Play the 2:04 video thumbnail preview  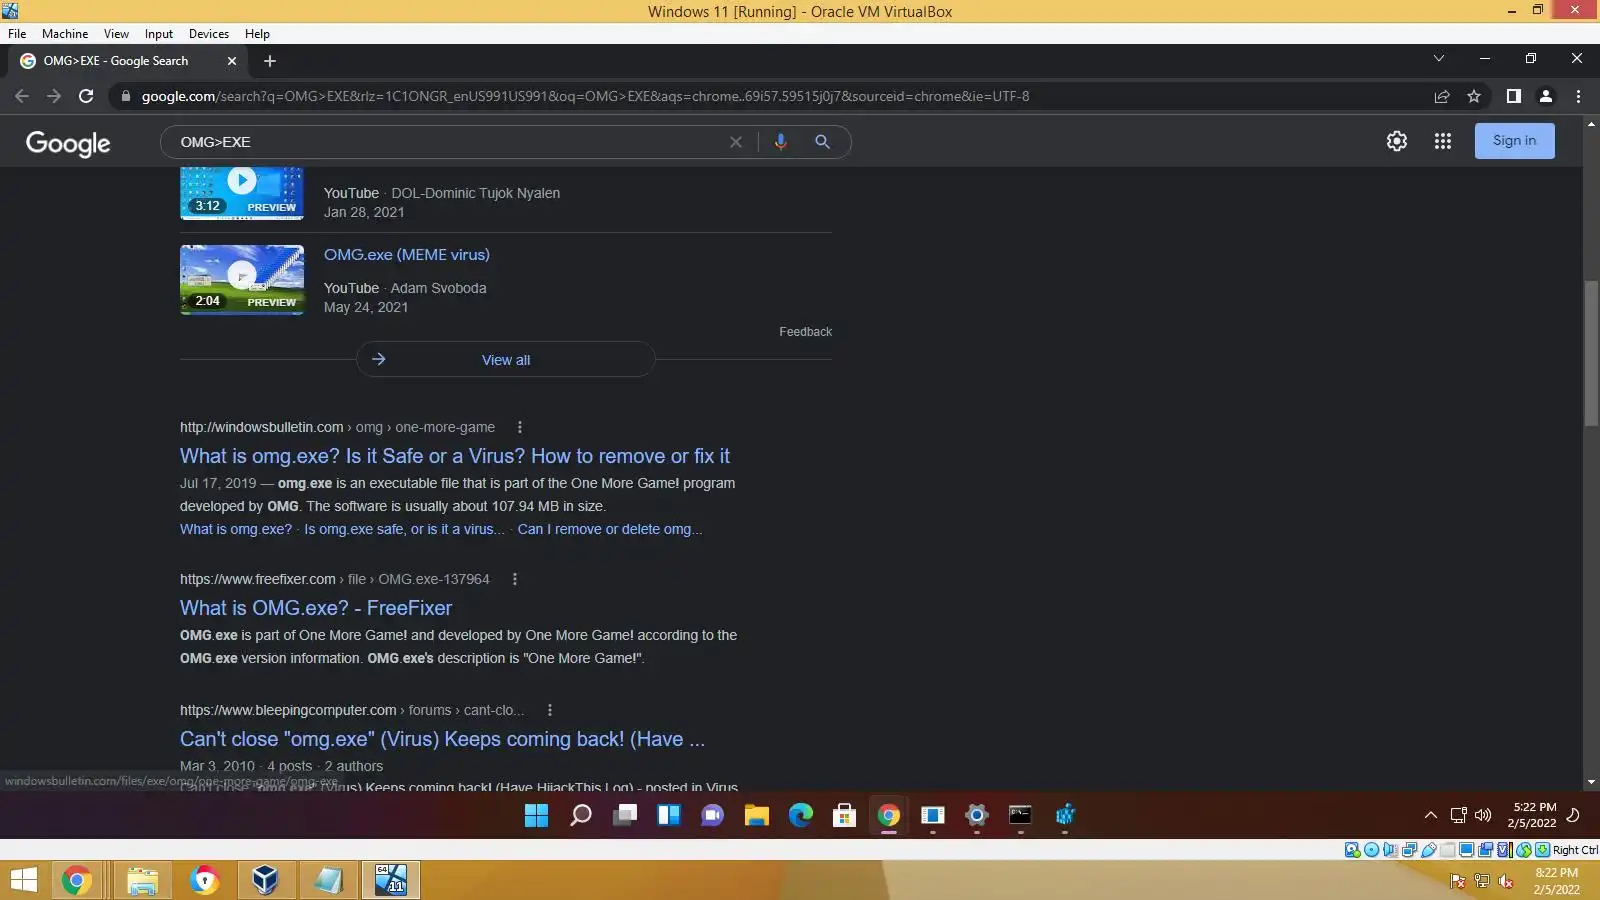click(x=242, y=280)
